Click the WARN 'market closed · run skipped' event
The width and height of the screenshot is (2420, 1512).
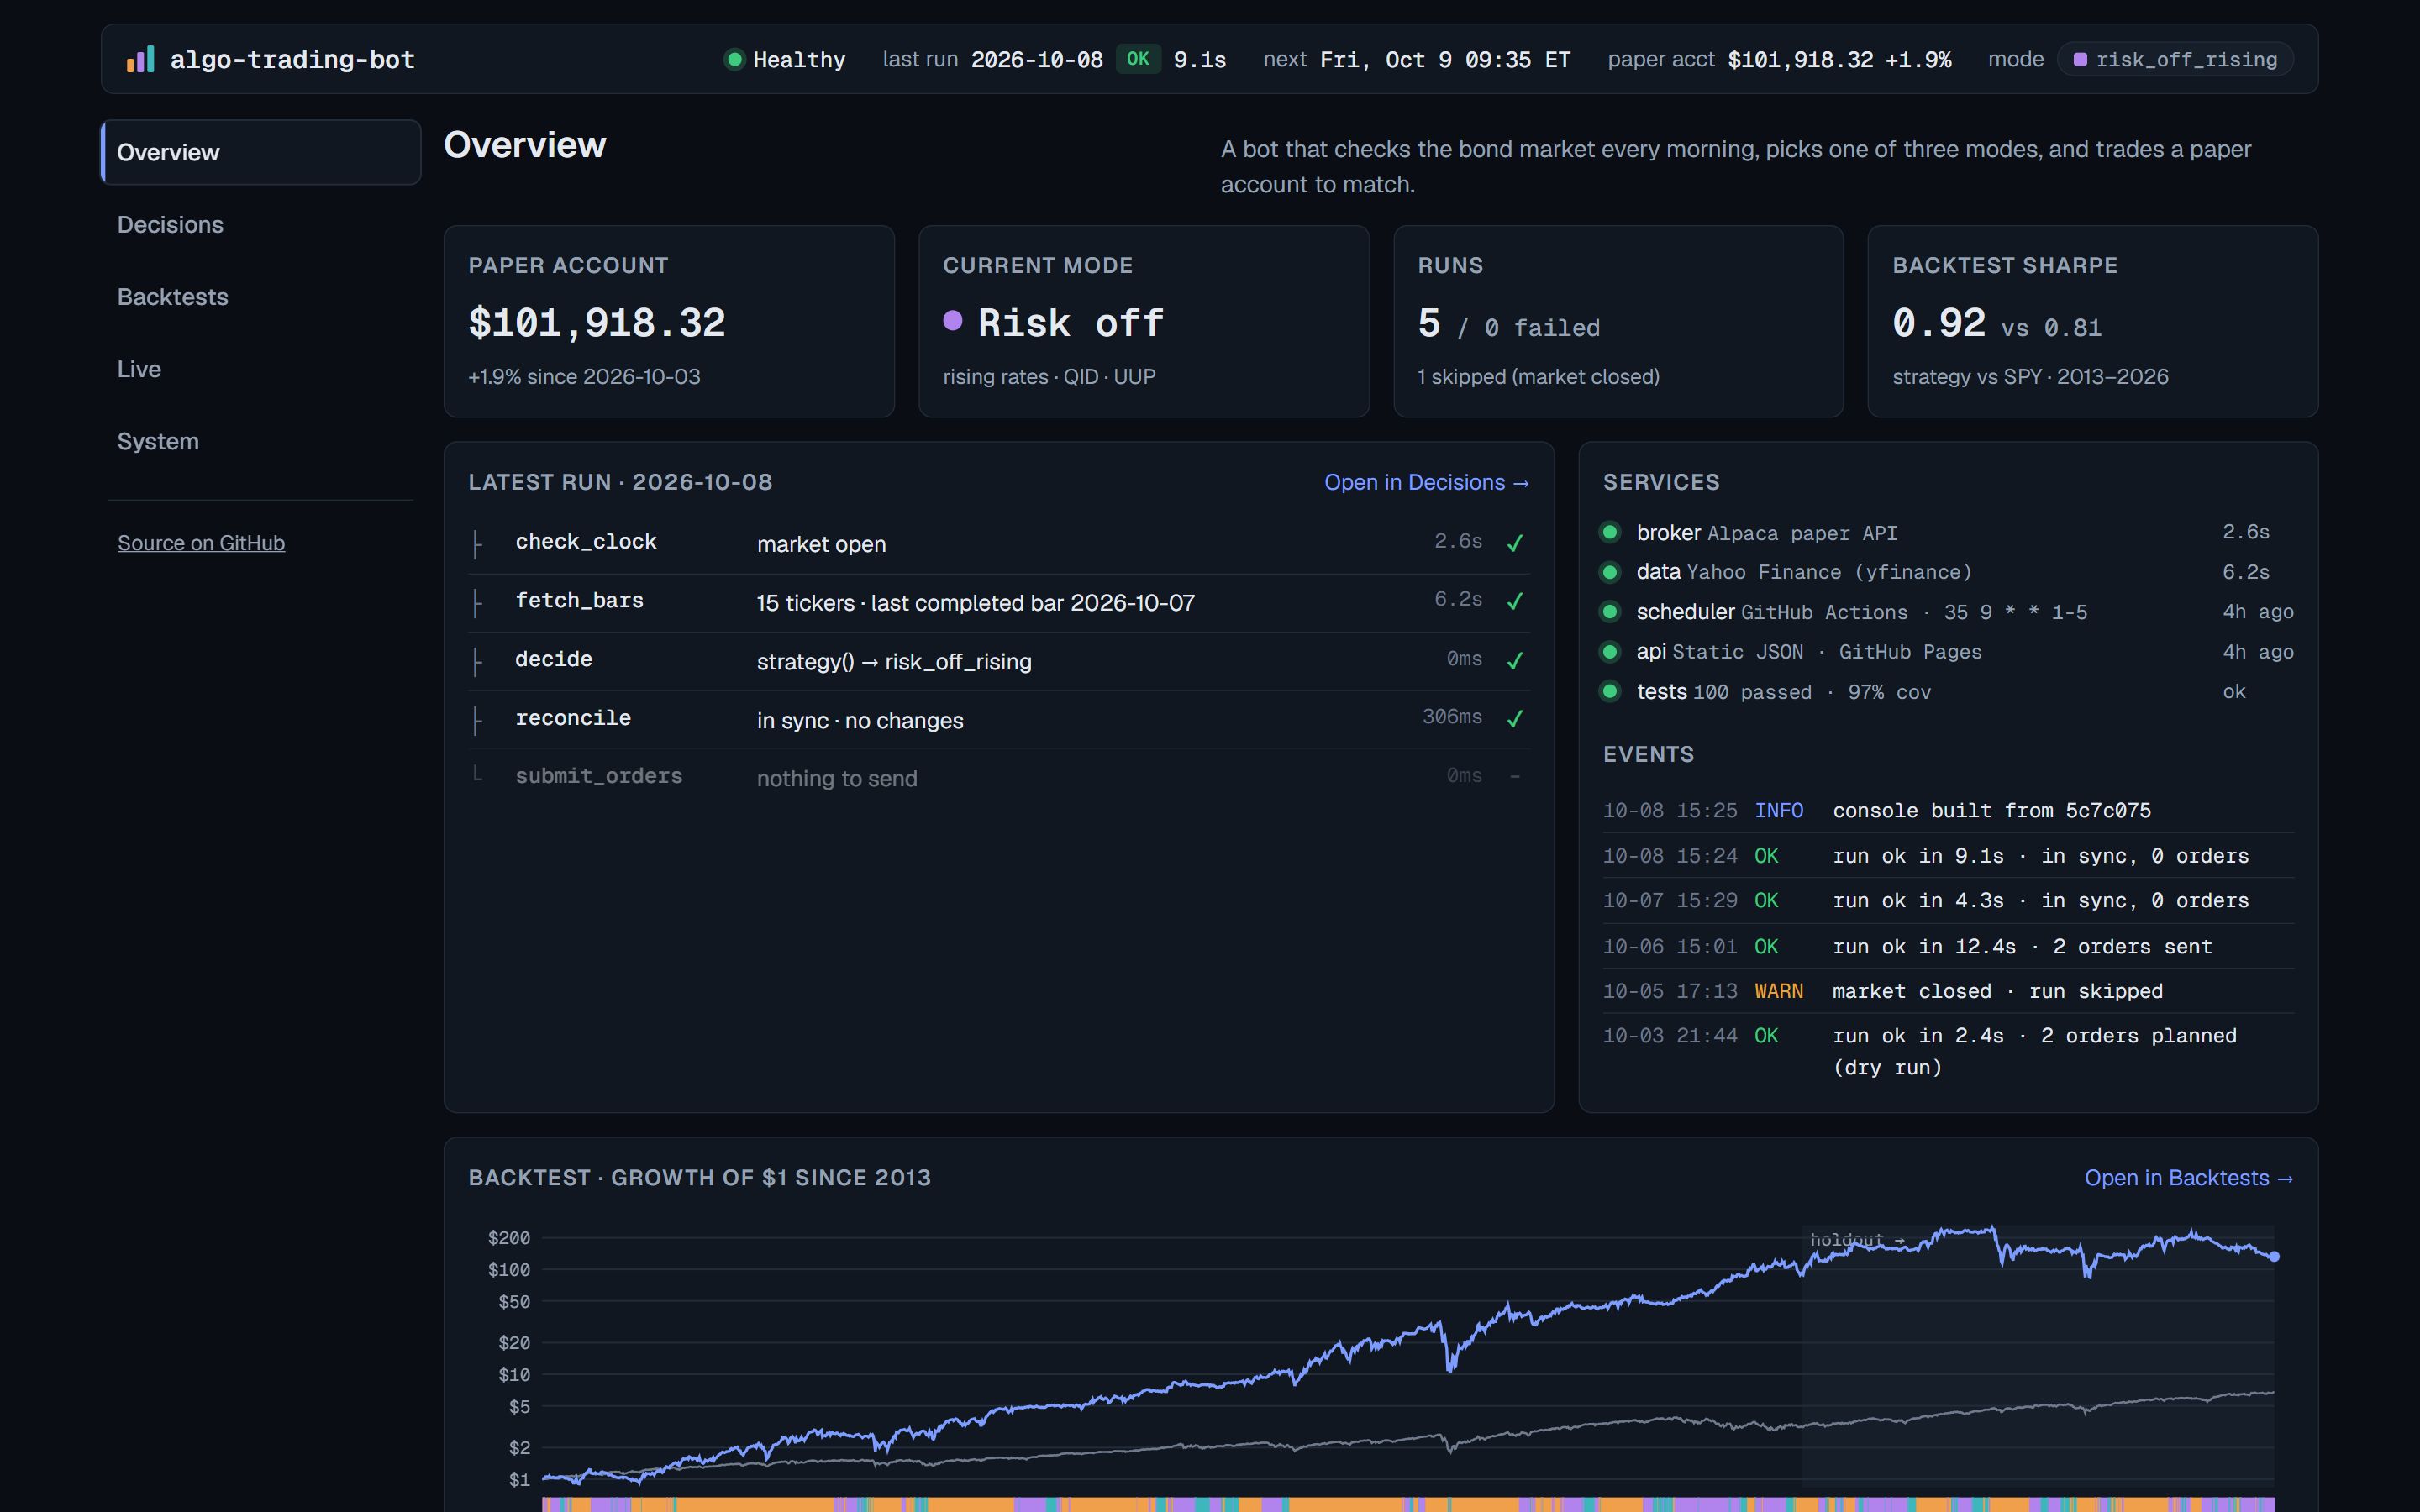(1948, 991)
